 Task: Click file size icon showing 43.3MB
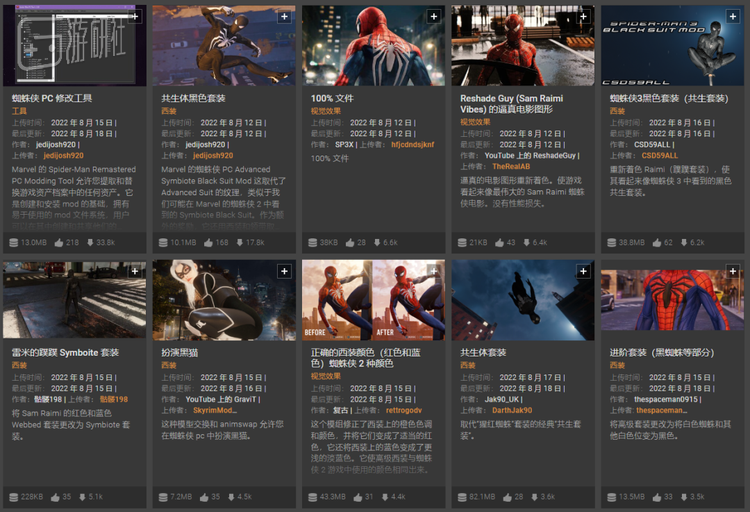[x=312, y=497]
